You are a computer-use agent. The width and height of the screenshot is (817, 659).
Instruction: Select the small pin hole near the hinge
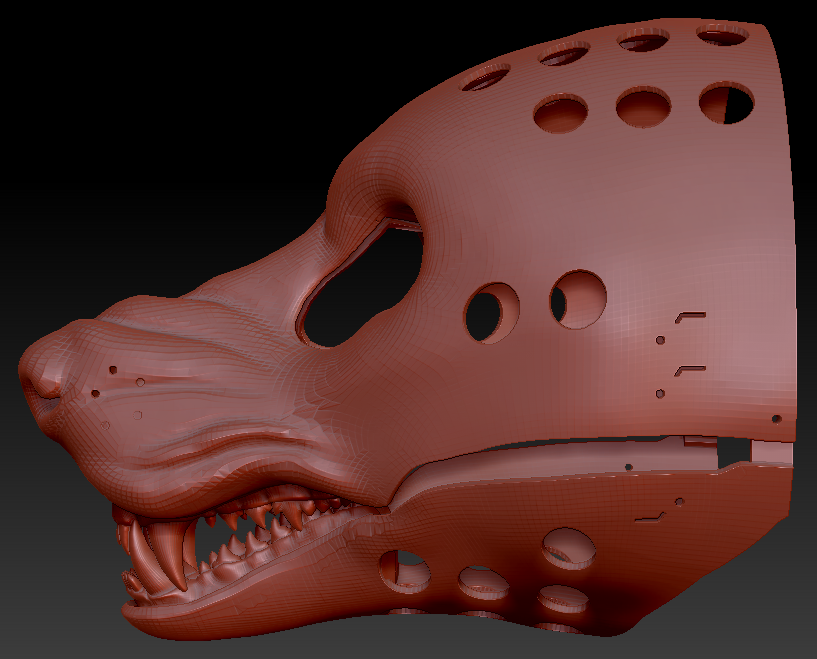pos(660,341)
